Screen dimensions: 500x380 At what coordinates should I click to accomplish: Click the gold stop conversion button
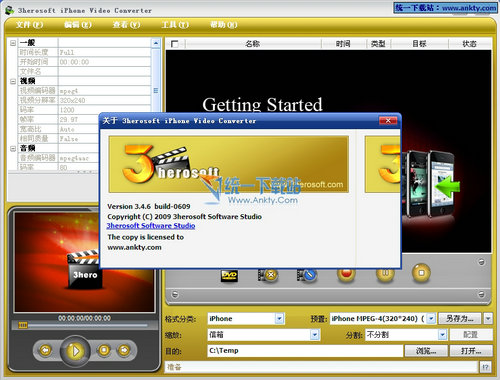[421, 273]
